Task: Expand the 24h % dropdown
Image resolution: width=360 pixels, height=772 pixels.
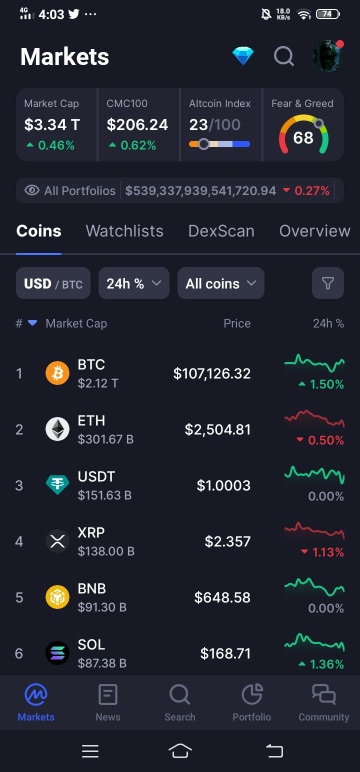Action: point(134,283)
